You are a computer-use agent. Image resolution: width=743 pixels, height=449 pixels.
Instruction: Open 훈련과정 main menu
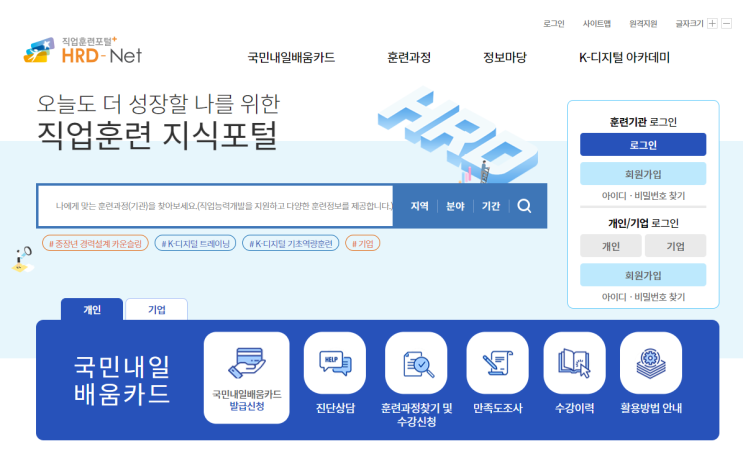409,57
